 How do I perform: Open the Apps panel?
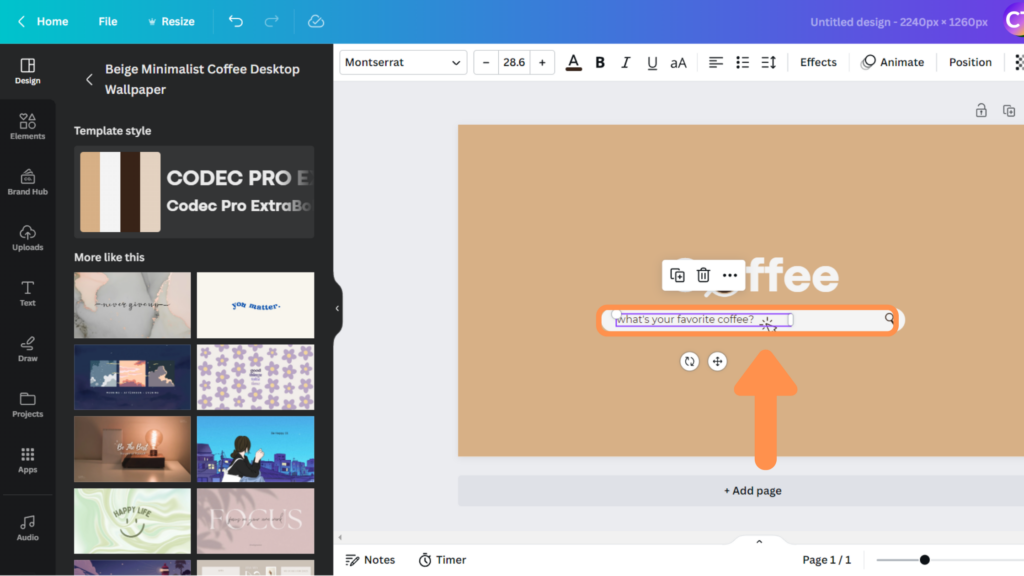point(27,460)
